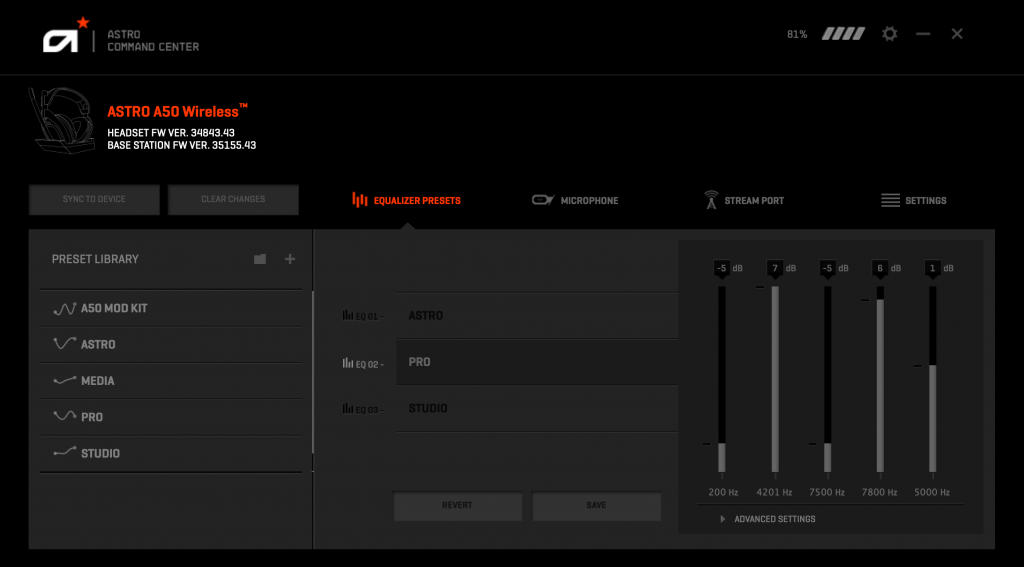
Task: Expand Advanced Settings triangle
Action: click(722, 519)
